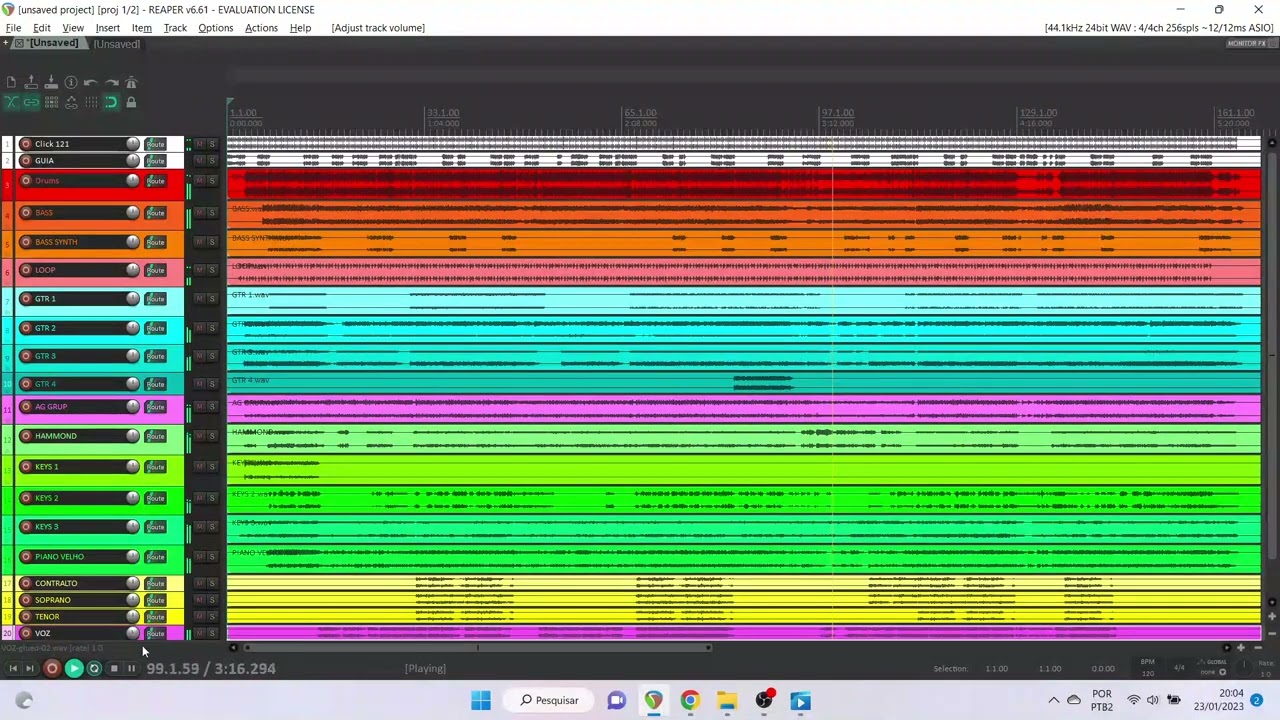Click the transport Pause button

131,668
